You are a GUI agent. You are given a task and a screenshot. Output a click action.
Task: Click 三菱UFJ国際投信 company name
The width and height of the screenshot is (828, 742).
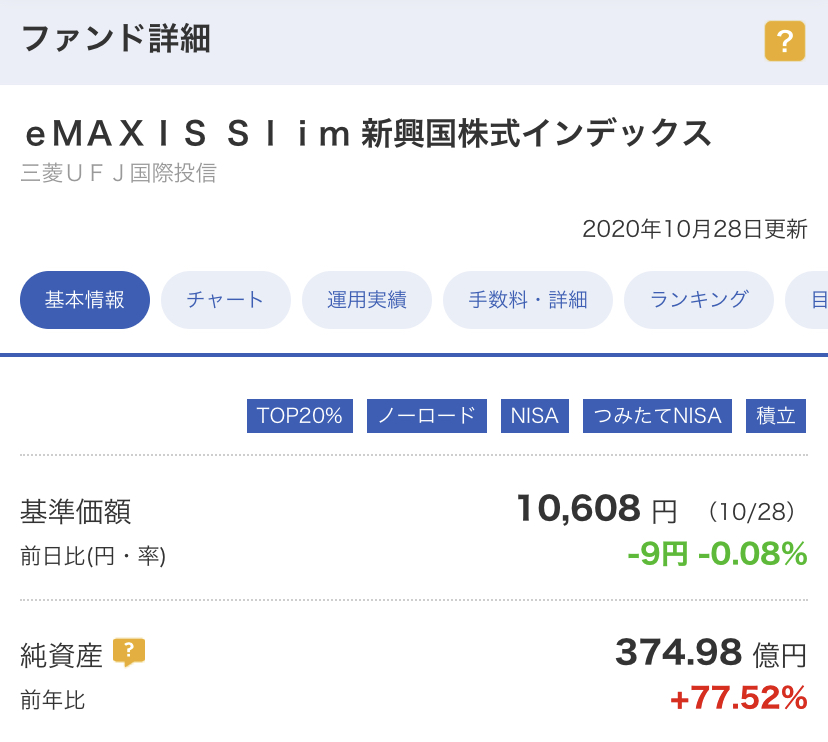click(118, 173)
